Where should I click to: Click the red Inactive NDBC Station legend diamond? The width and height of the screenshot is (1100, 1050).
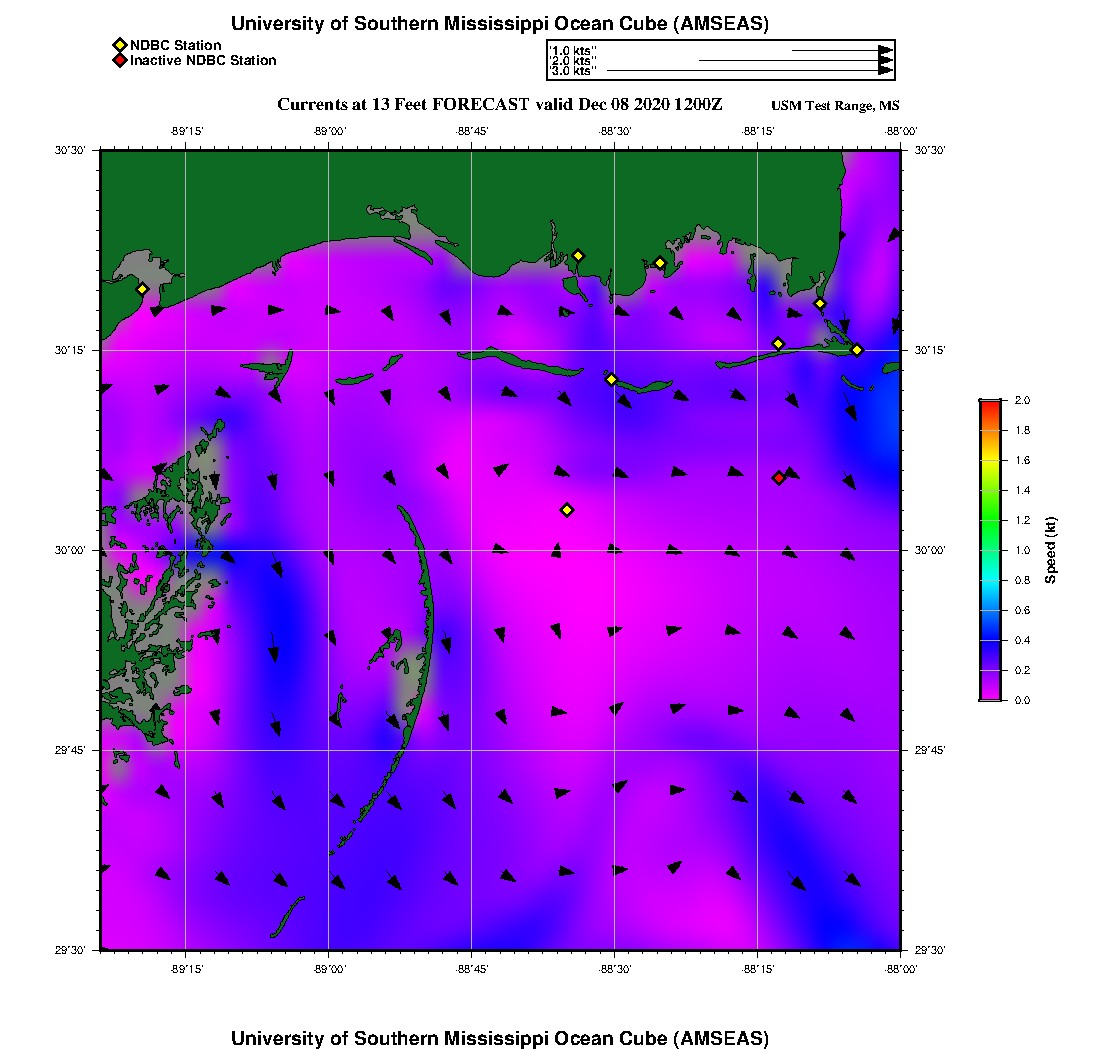point(119,61)
